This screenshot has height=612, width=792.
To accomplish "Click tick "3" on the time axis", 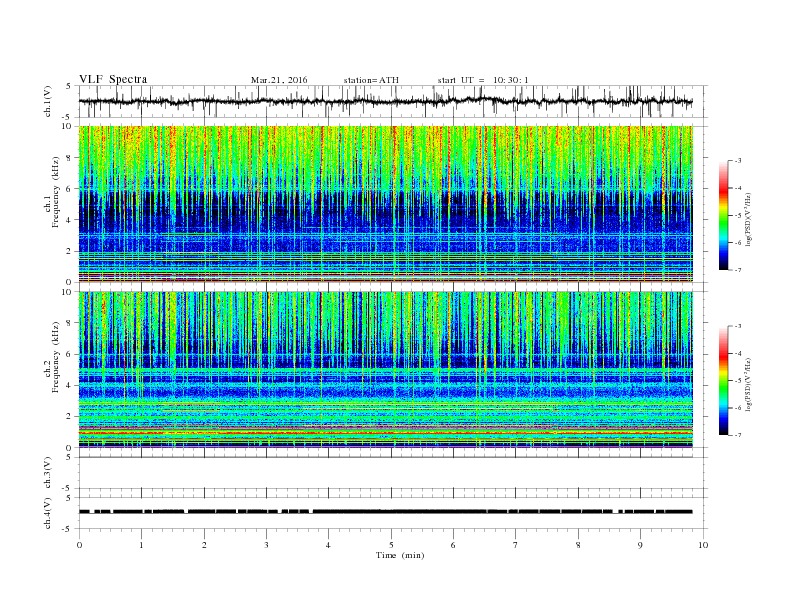I will [266, 545].
